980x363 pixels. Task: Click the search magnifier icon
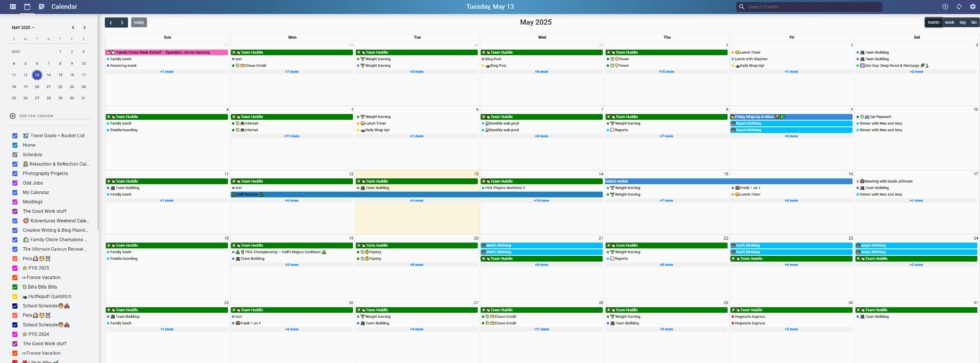click(742, 7)
